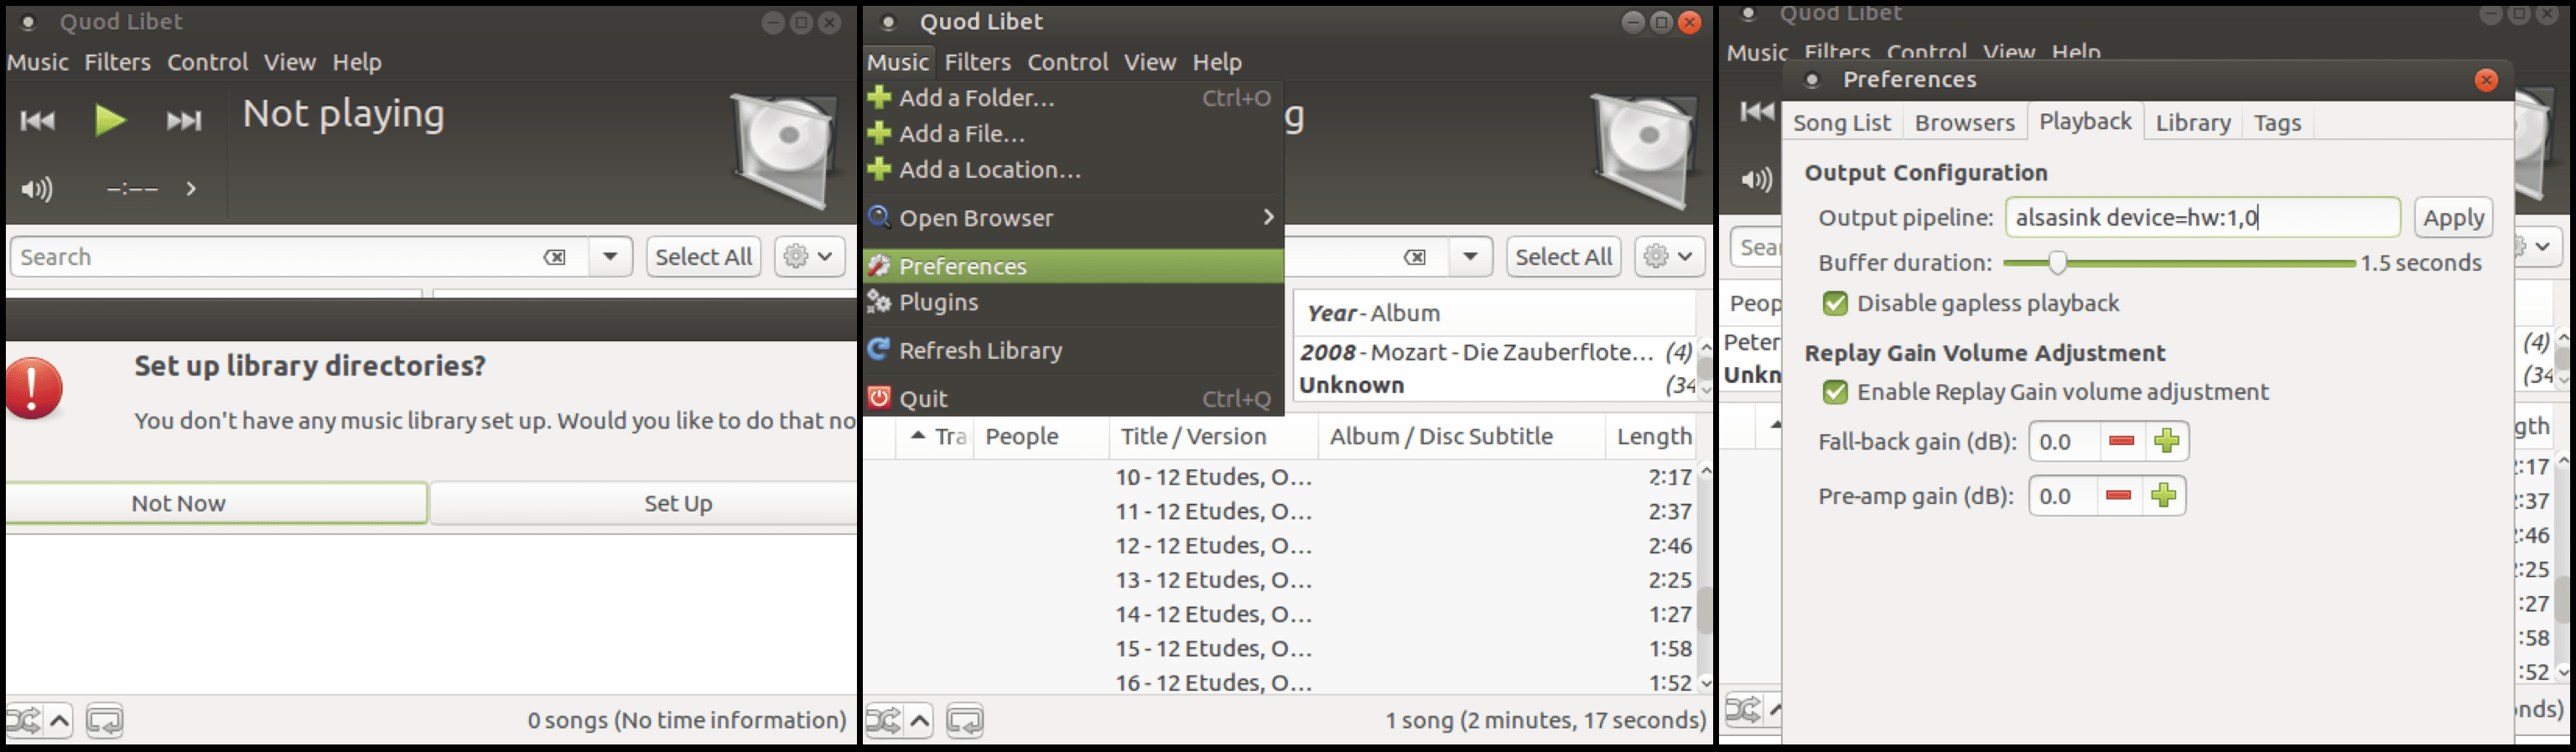The width and height of the screenshot is (2576, 752).
Task: Click the clear search text icon
Action: click(554, 257)
